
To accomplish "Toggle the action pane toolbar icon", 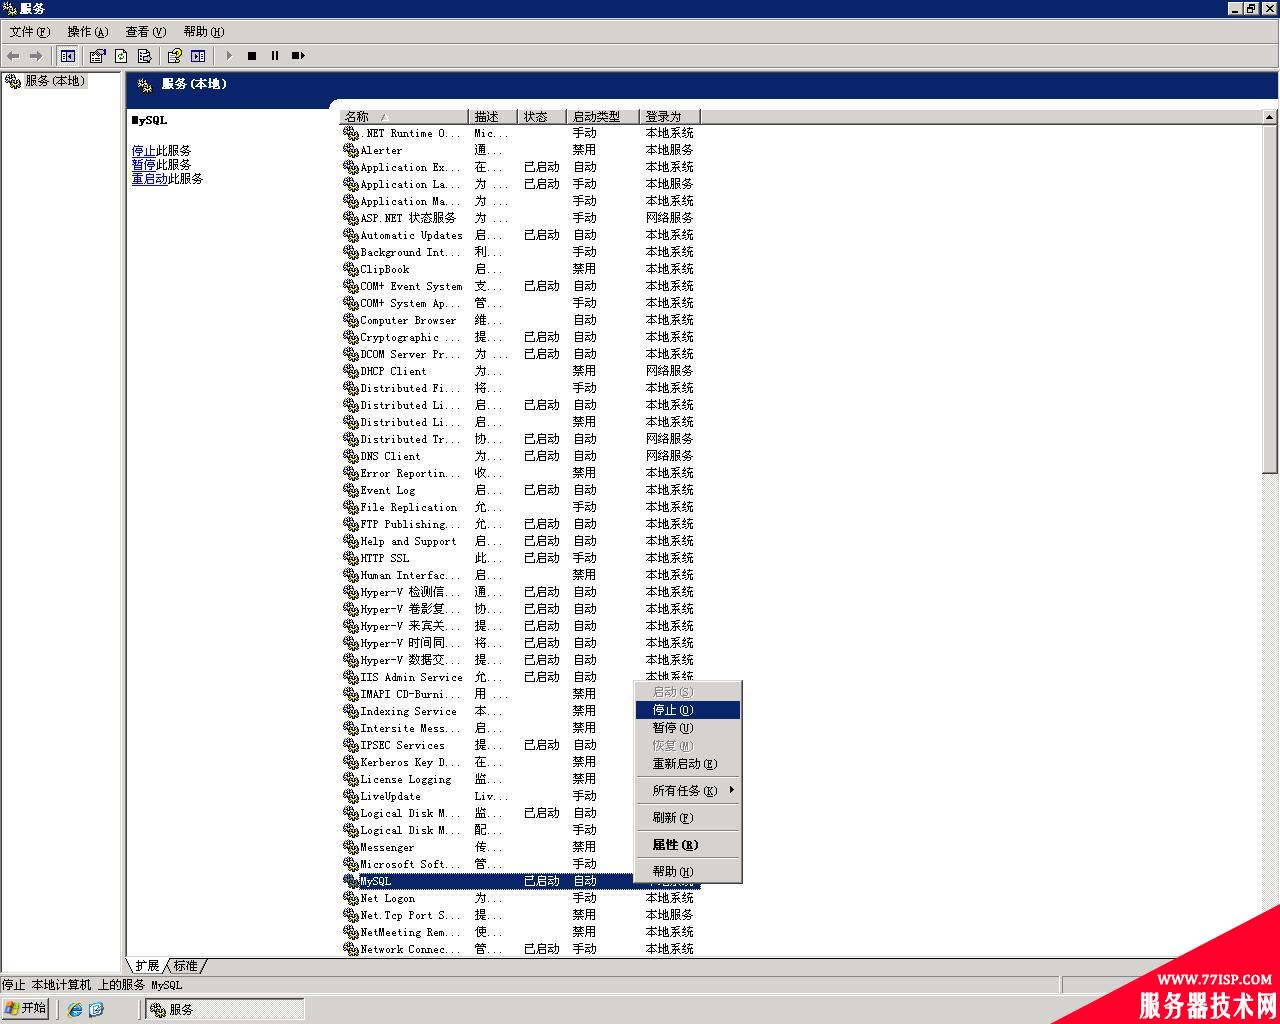I will [198, 56].
